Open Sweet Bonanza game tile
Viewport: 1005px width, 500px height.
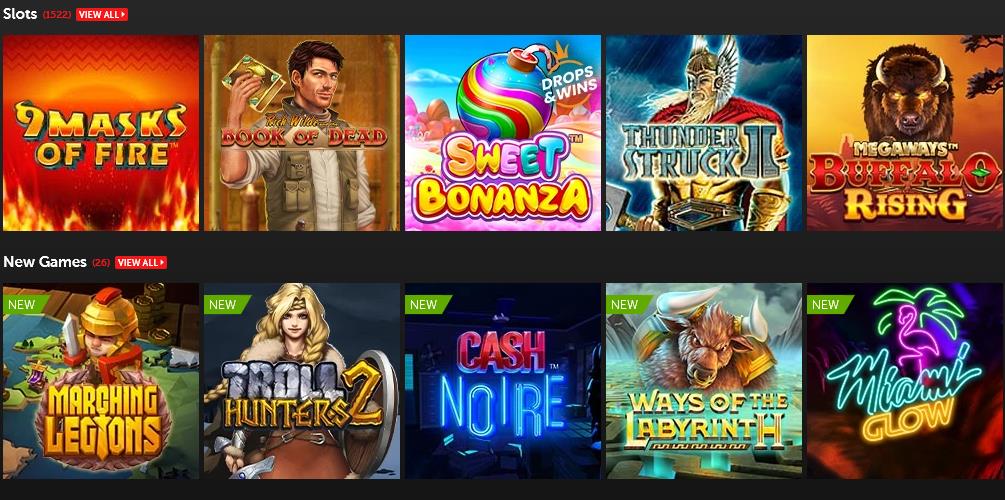click(x=503, y=133)
